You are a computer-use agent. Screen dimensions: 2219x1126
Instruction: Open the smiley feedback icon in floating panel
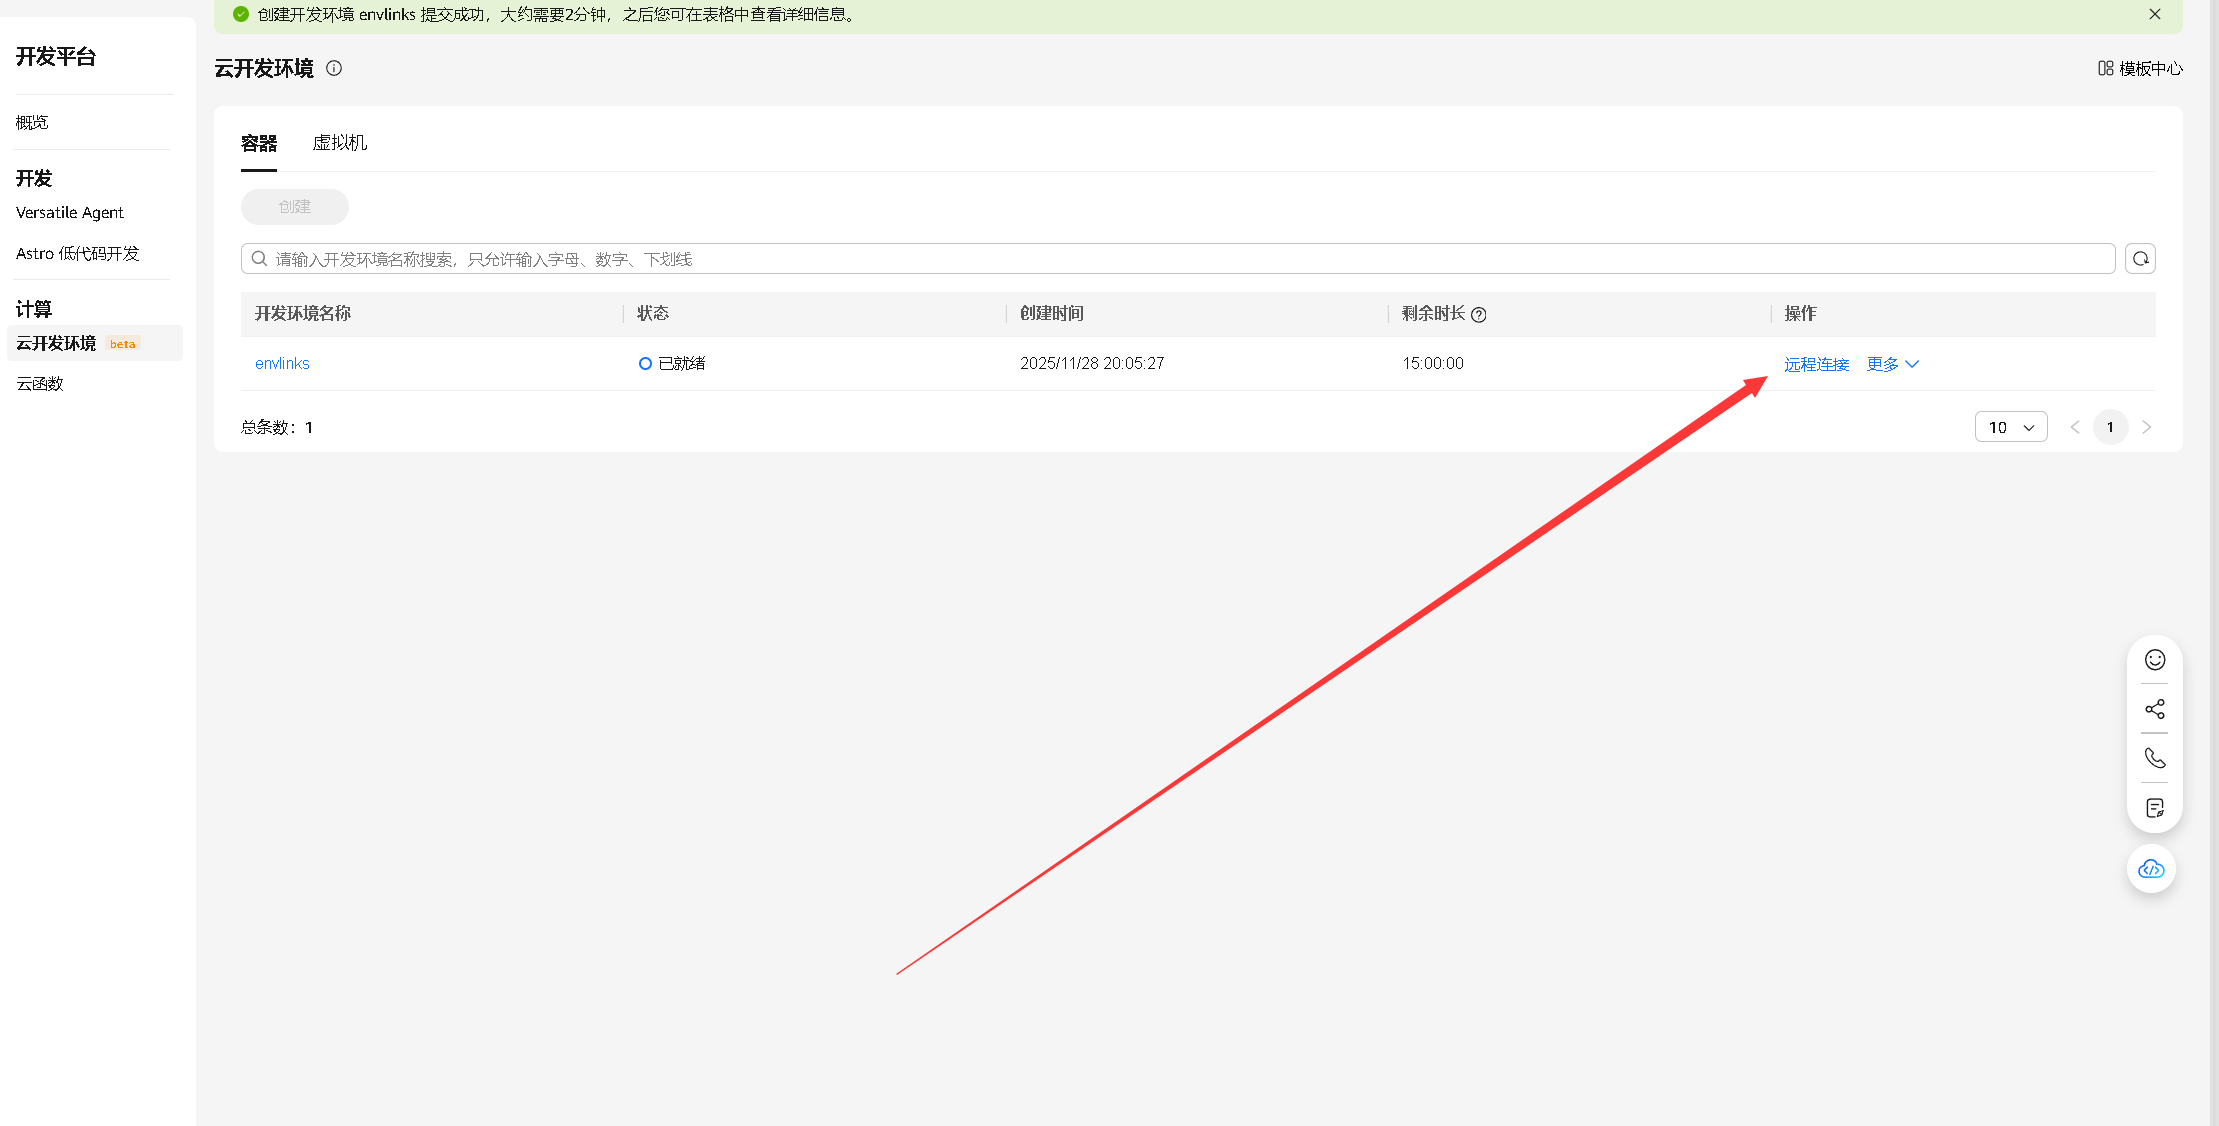point(2155,660)
